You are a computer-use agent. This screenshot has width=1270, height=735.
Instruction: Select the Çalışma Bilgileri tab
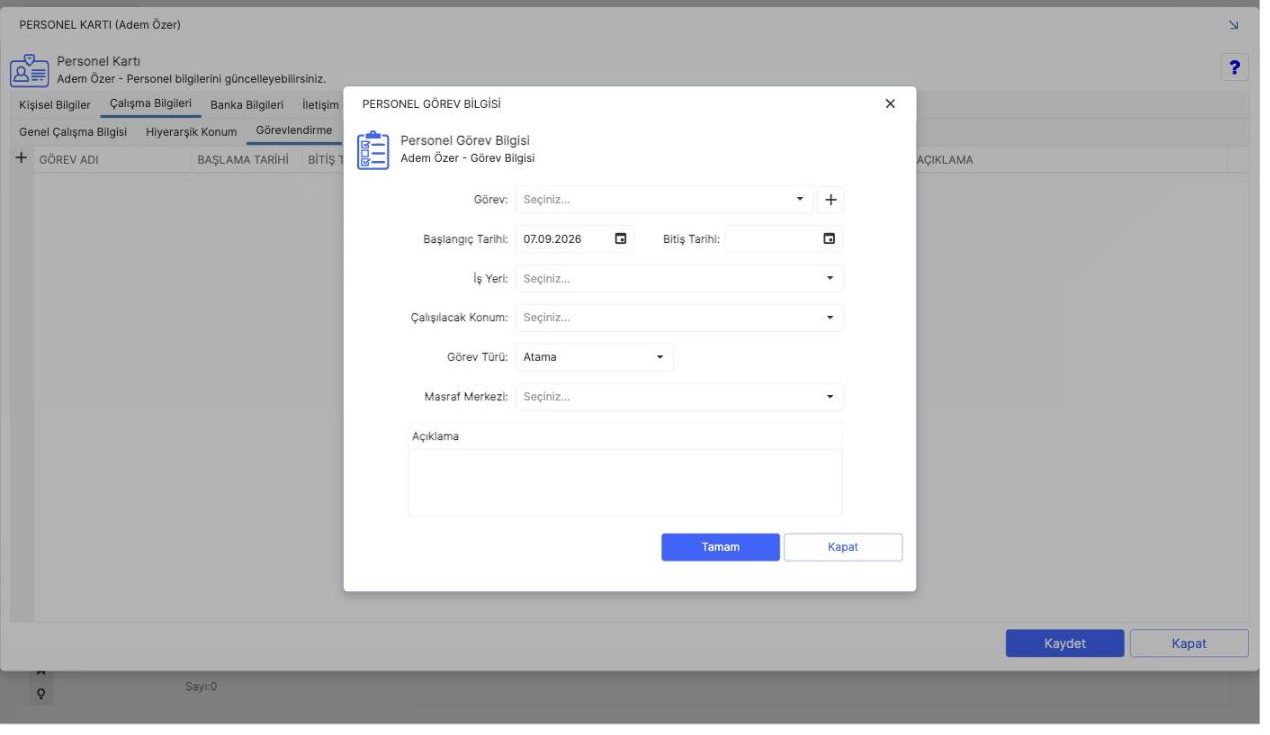click(151, 104)
